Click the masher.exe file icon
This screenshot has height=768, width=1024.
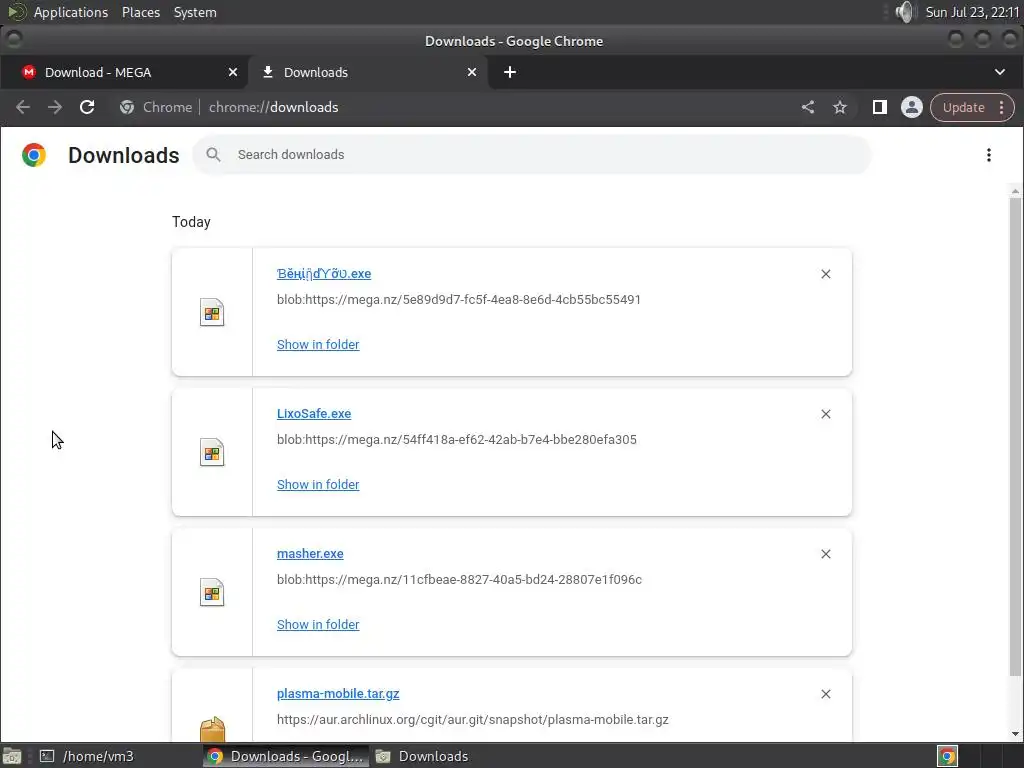coord(212,592)
